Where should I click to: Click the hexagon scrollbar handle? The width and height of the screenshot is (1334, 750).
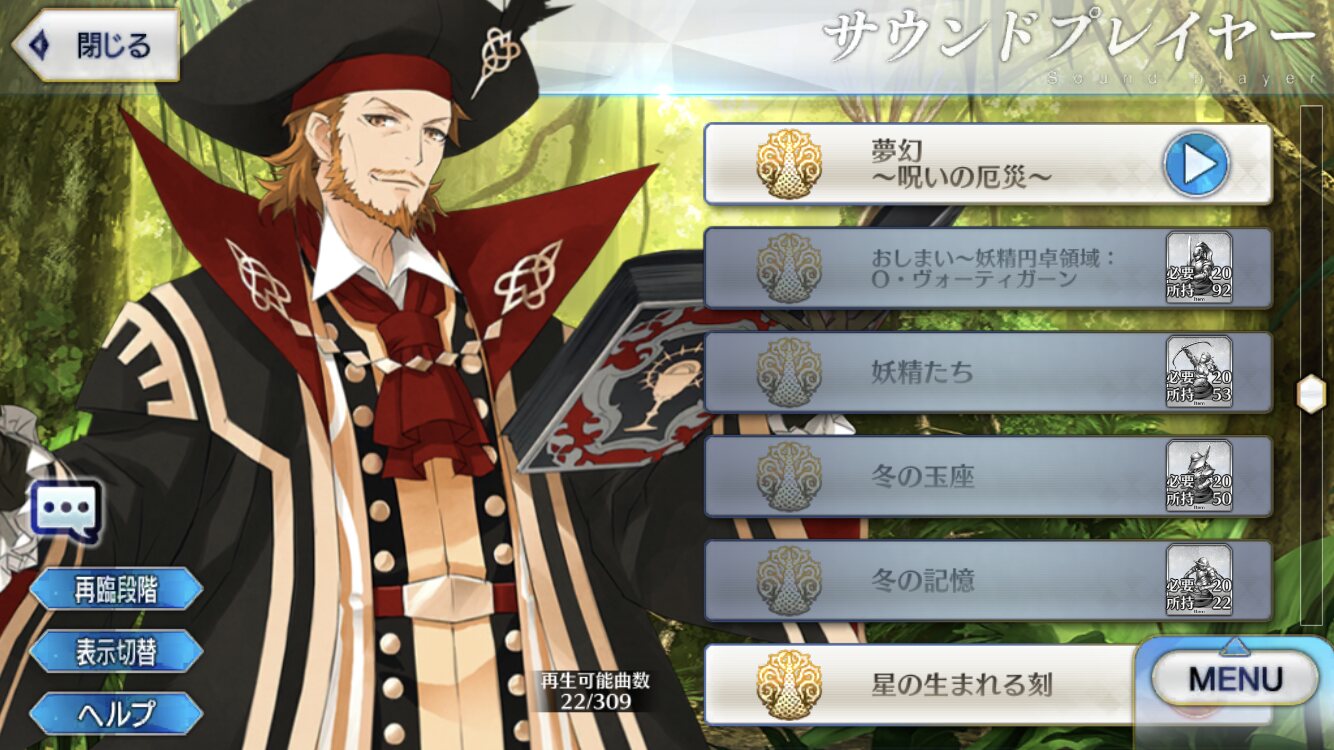pyautogui.click(x=1310, y=394)
